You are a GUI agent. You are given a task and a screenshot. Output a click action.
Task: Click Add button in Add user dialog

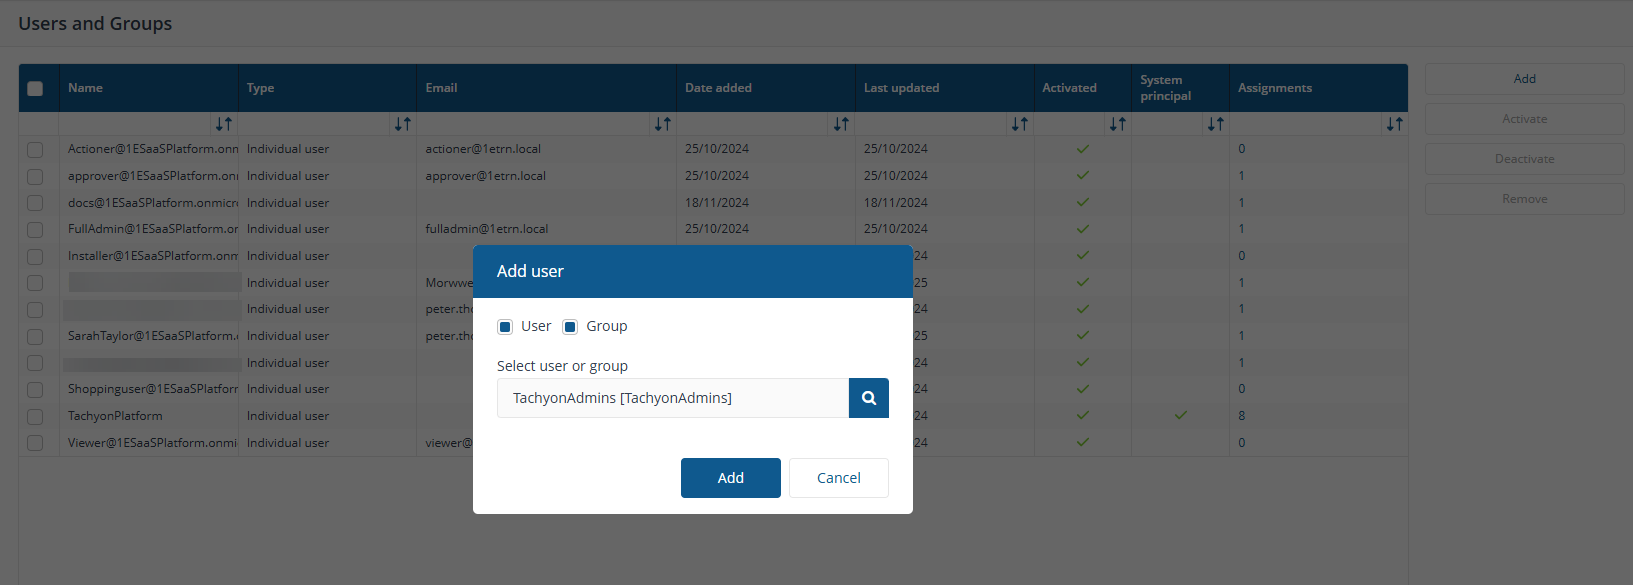[730, 478]
